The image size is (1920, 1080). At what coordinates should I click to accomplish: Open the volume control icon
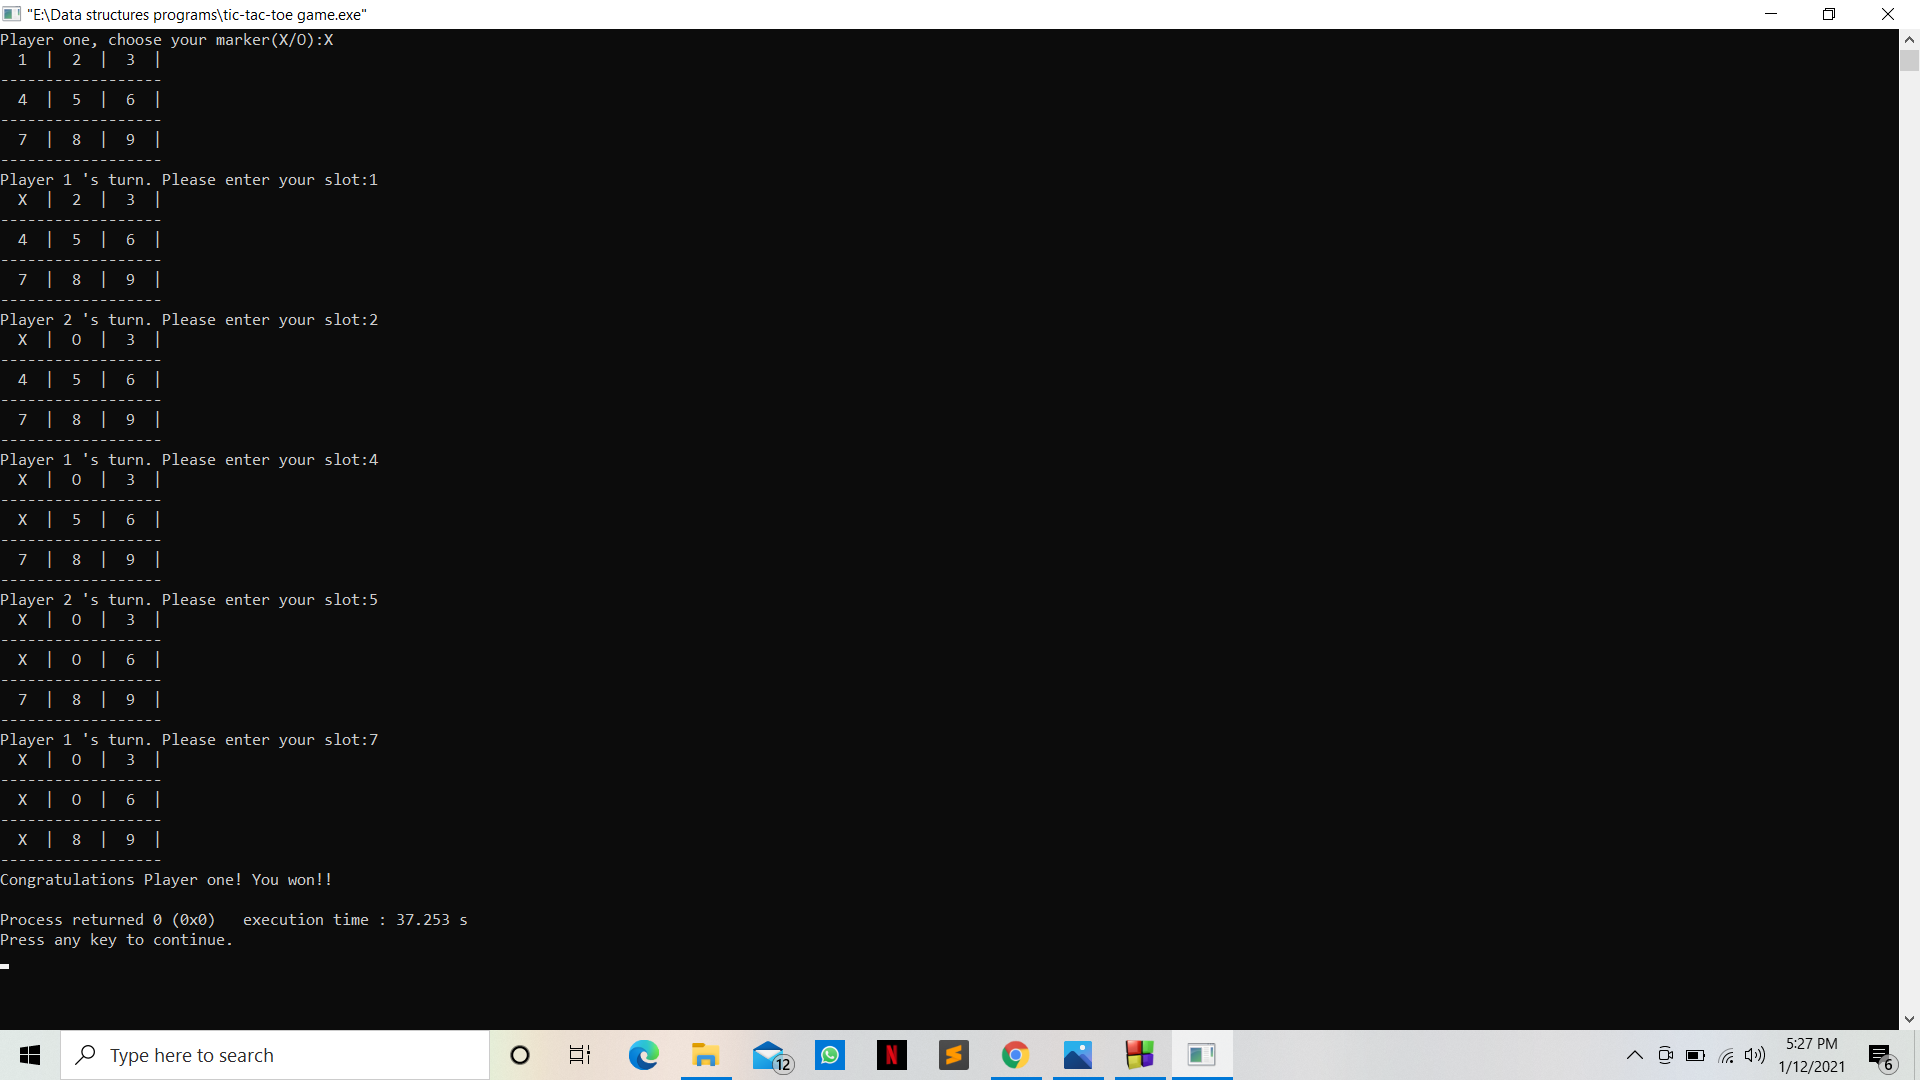(1755, 1055)
